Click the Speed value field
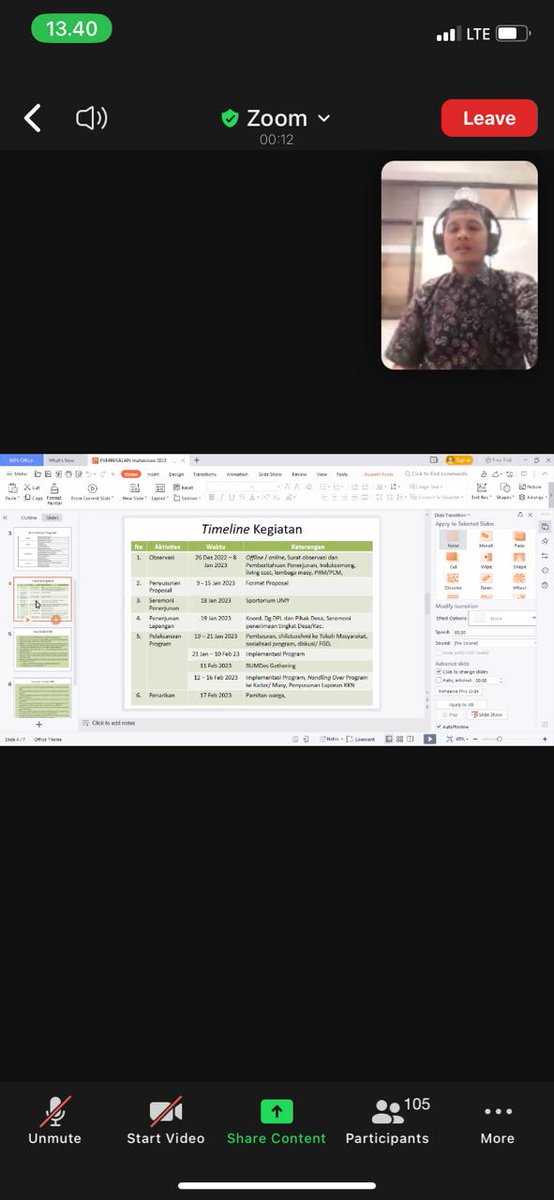The image size is (554, 1200). (x=494, y=632)
